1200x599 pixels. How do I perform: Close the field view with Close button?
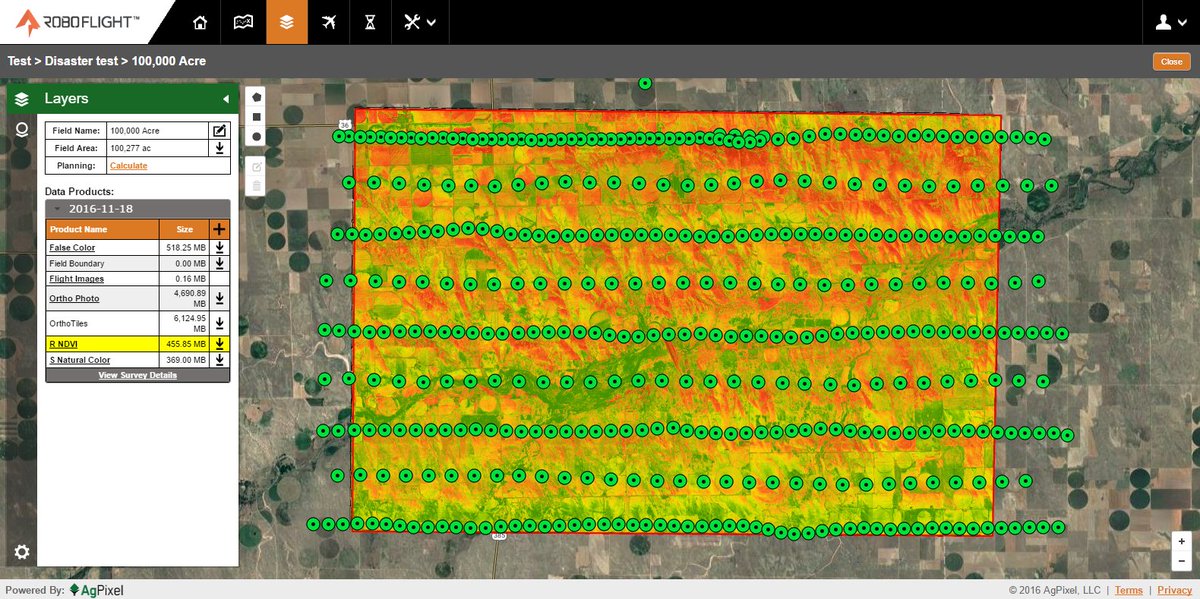click(1171, 61)
